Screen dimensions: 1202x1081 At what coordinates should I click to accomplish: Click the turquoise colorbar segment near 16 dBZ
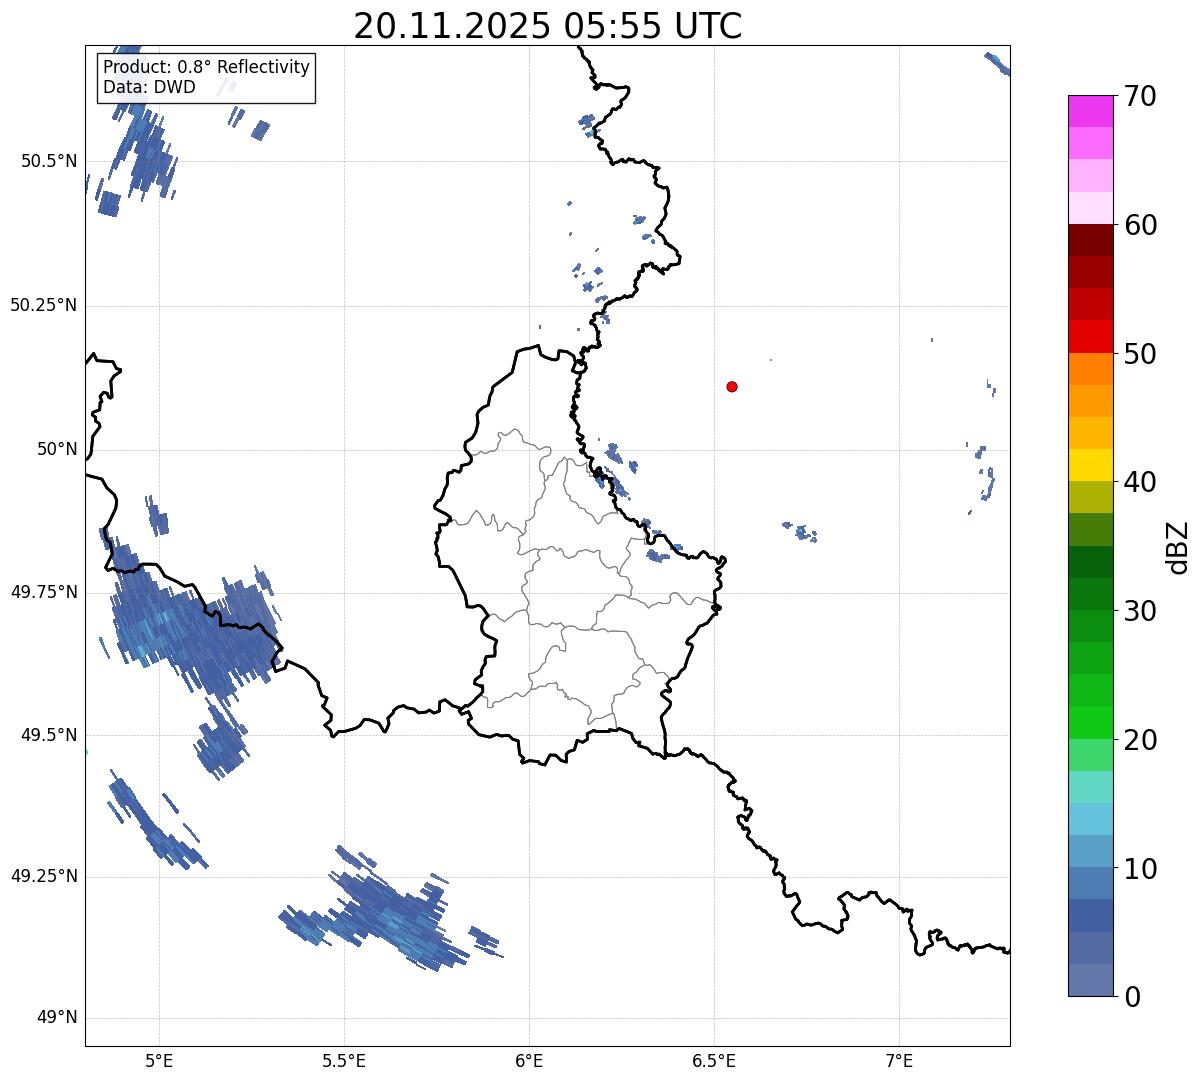[x=1090, y=787]
